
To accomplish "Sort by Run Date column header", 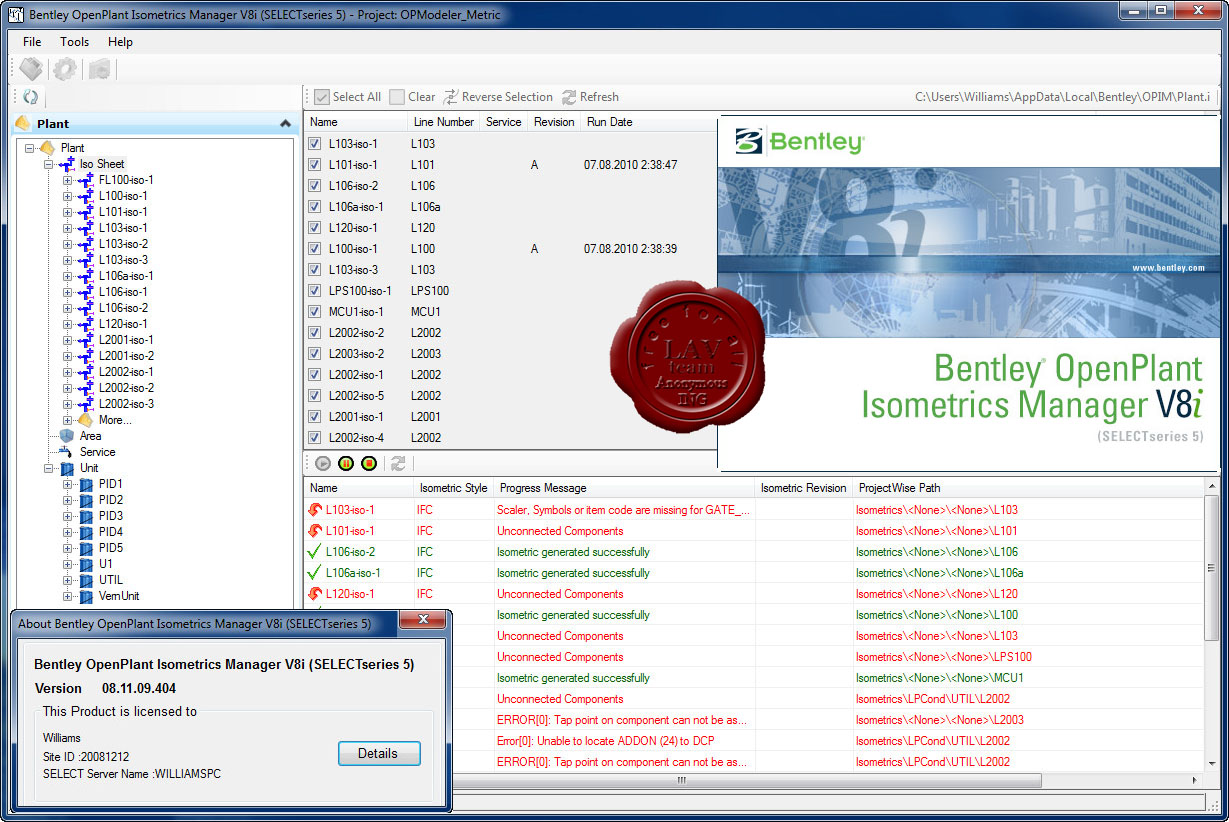I will click(x=648, y=122).
